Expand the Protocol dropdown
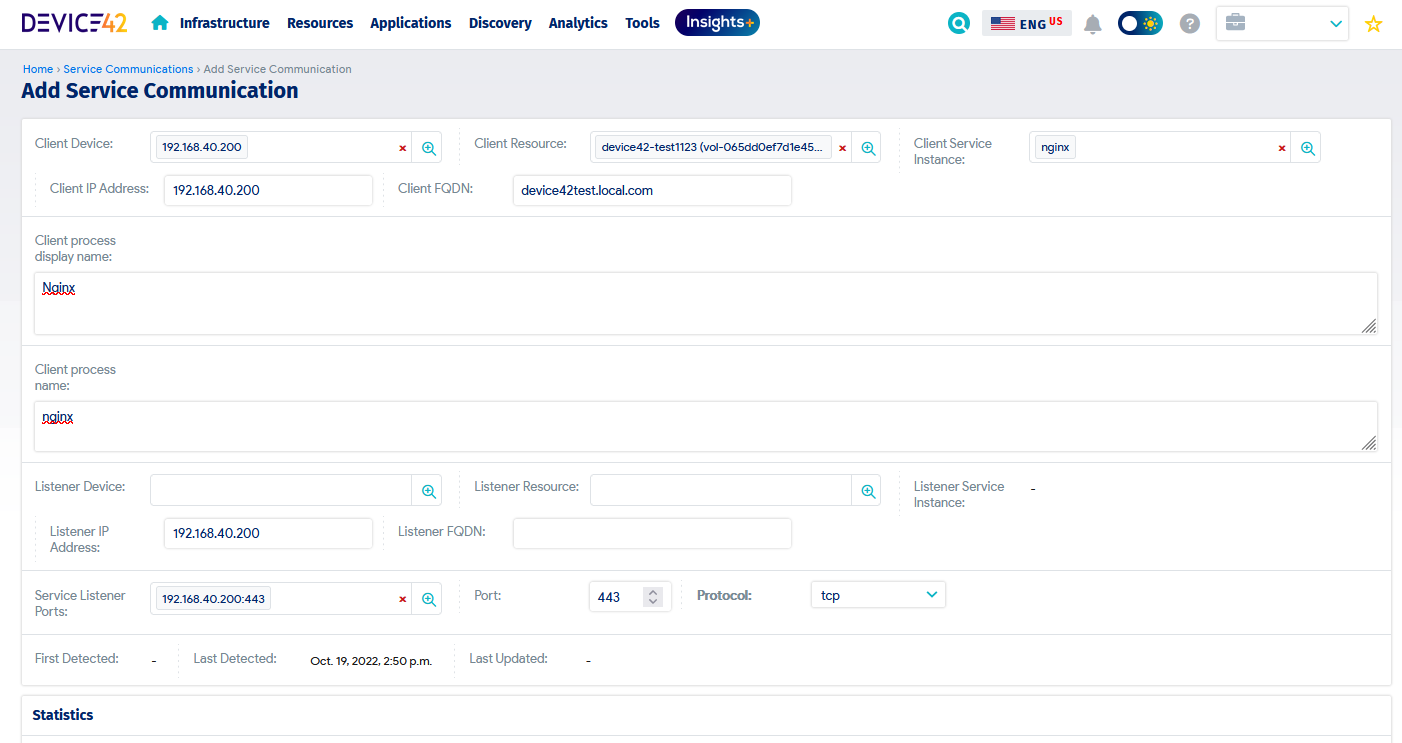 tap(877, 595)
